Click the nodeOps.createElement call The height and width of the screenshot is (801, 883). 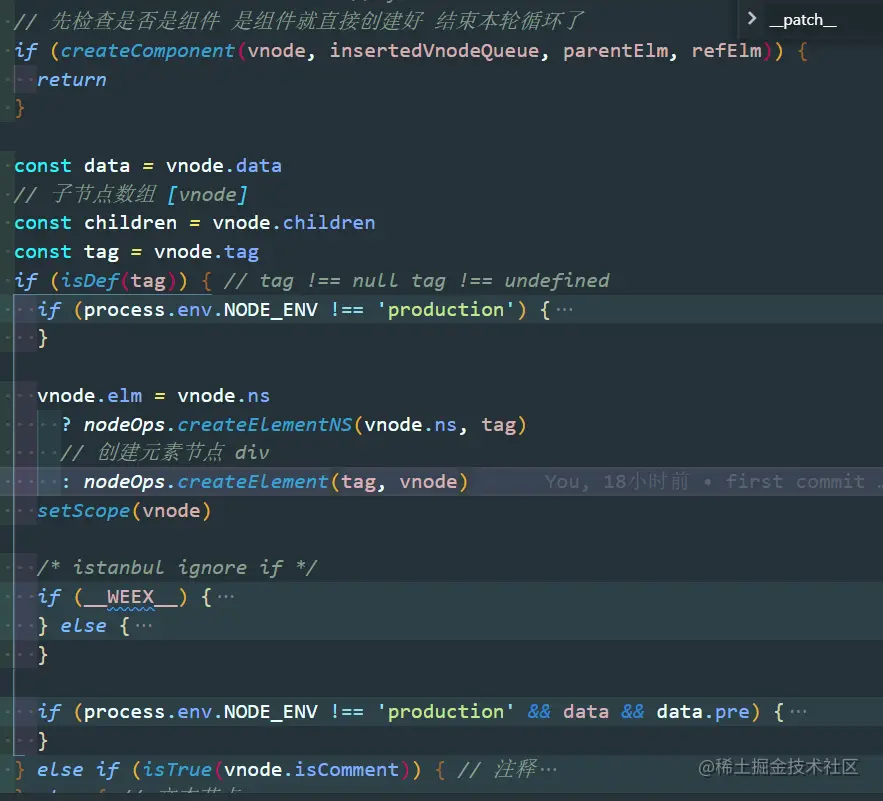[206, 482]
